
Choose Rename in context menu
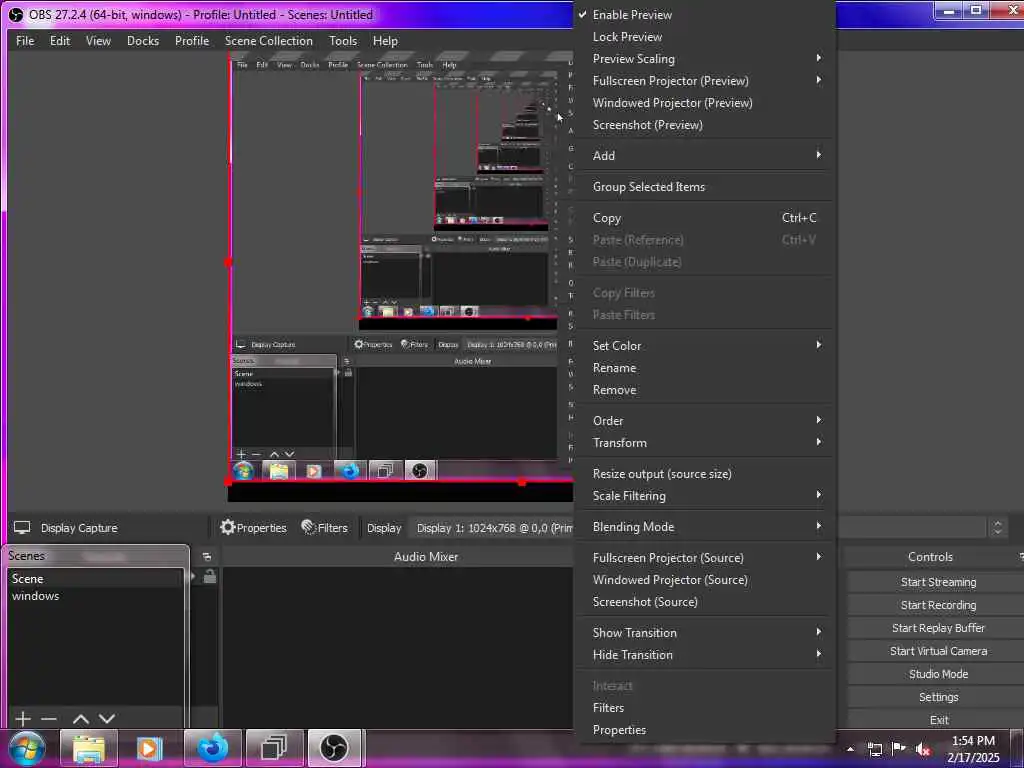tap(704, 368)
